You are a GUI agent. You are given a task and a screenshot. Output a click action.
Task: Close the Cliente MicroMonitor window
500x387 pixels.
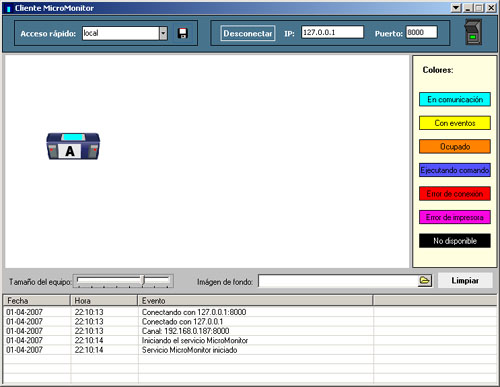pos(491,8)
